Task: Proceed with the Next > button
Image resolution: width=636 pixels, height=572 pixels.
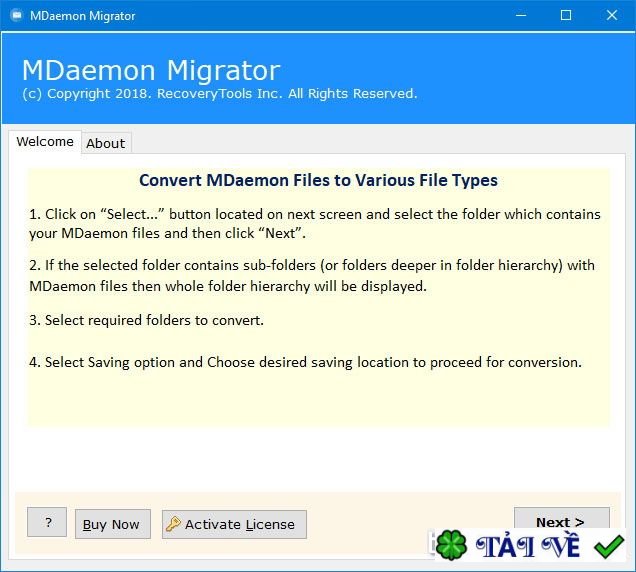Action: point(561,519)
